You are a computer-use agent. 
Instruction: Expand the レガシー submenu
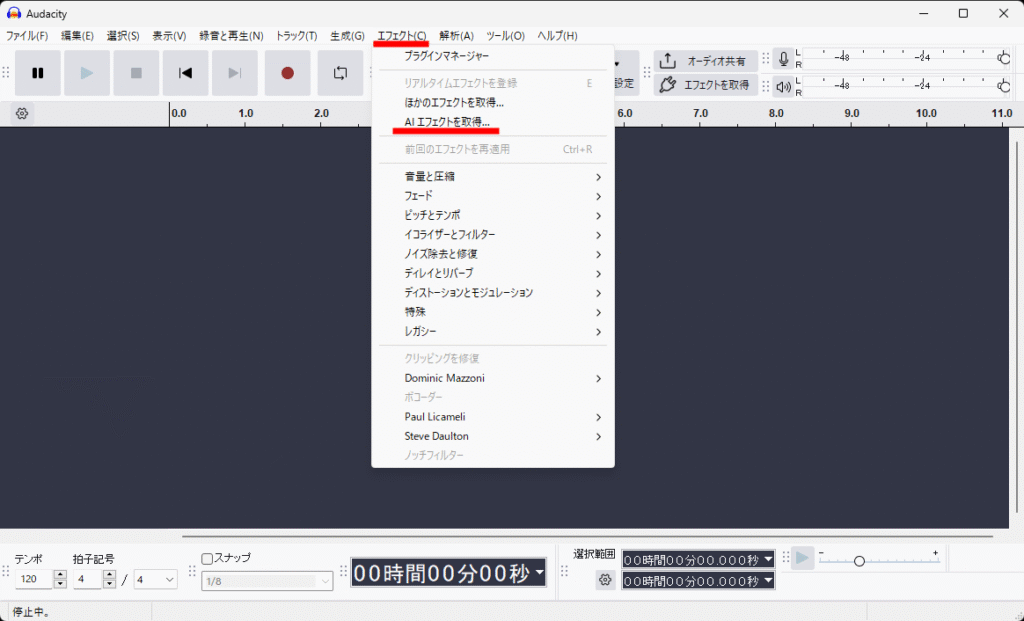492,332
